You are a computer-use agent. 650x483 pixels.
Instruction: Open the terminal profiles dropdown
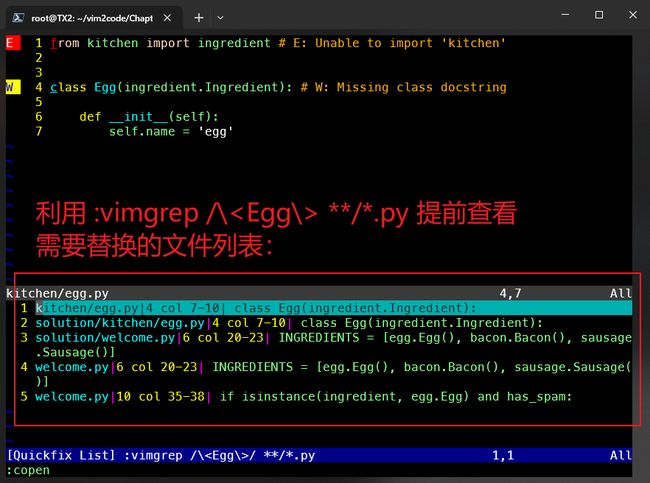pyautogui.click(x=220, y=18)
